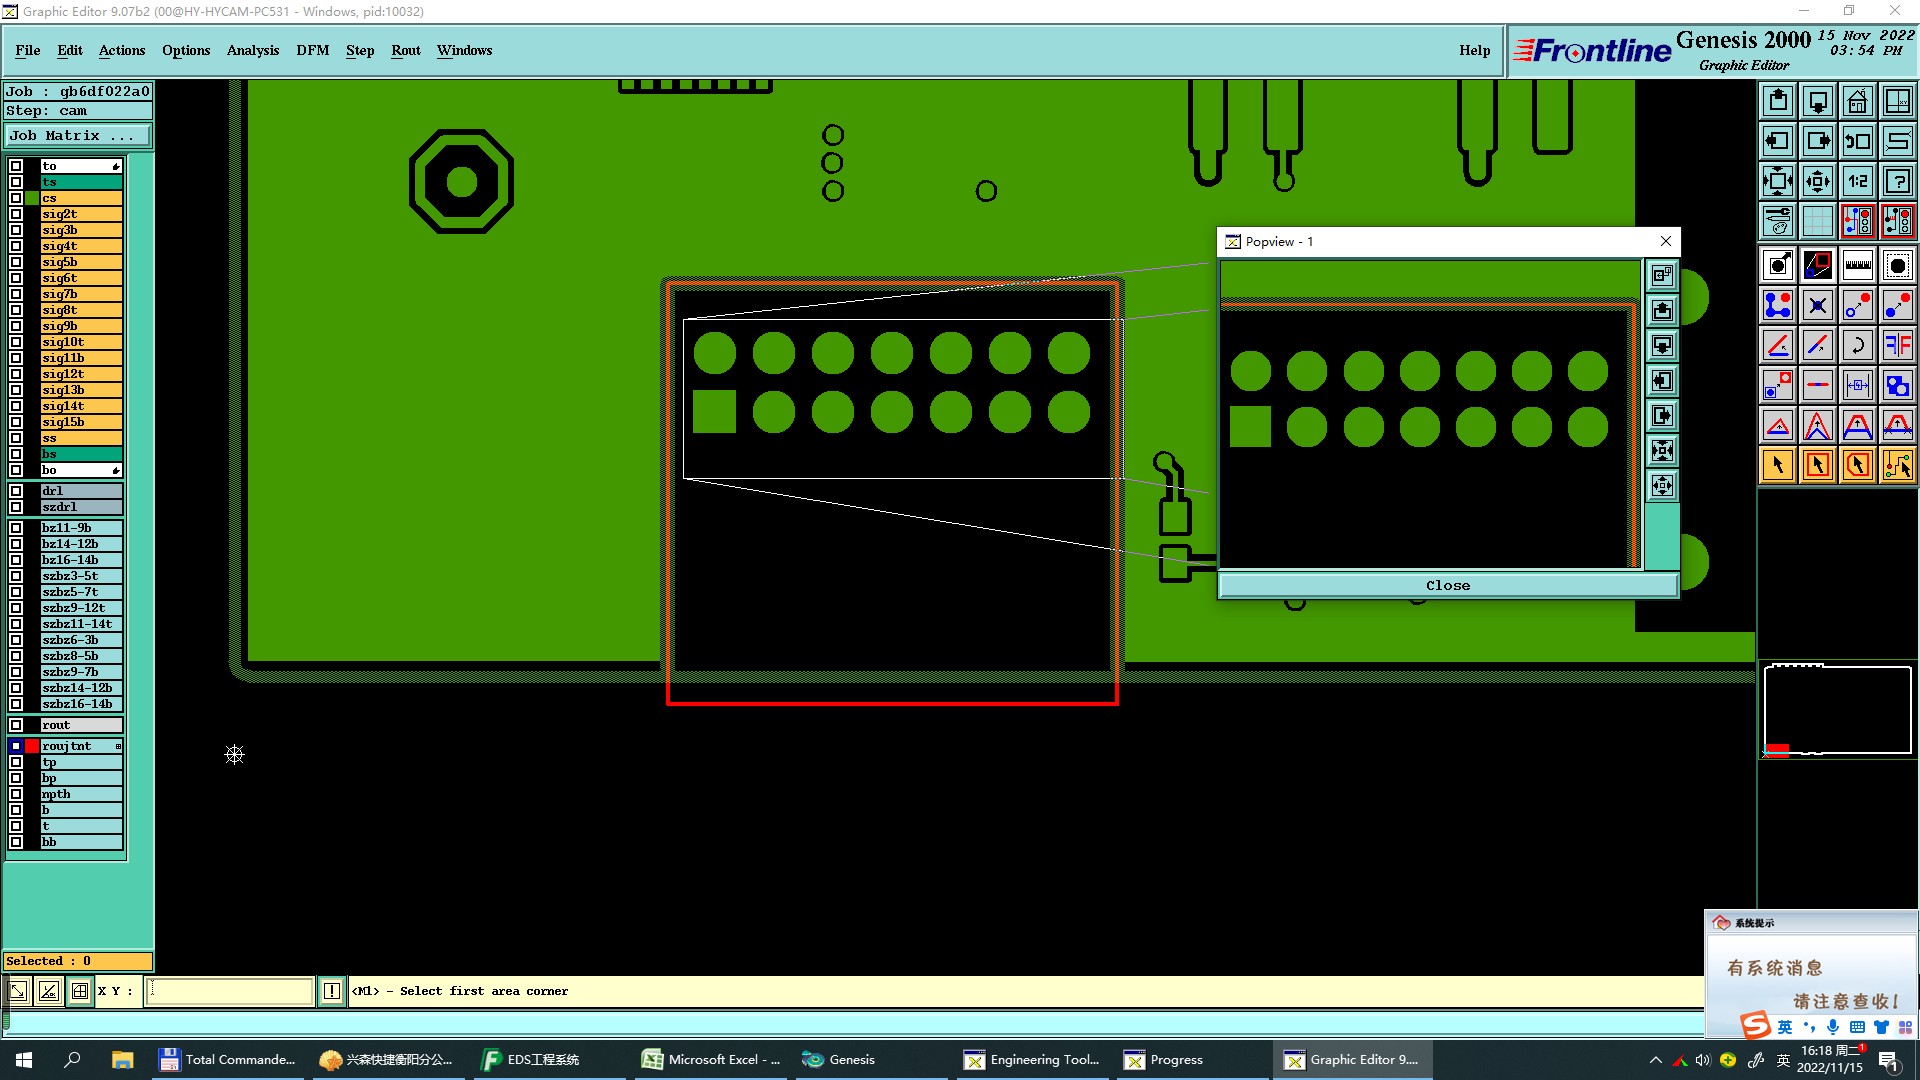Viewport: 1920px width, 1080px height.
Task: Click Close button in Popview
Action: (1447, 585)
